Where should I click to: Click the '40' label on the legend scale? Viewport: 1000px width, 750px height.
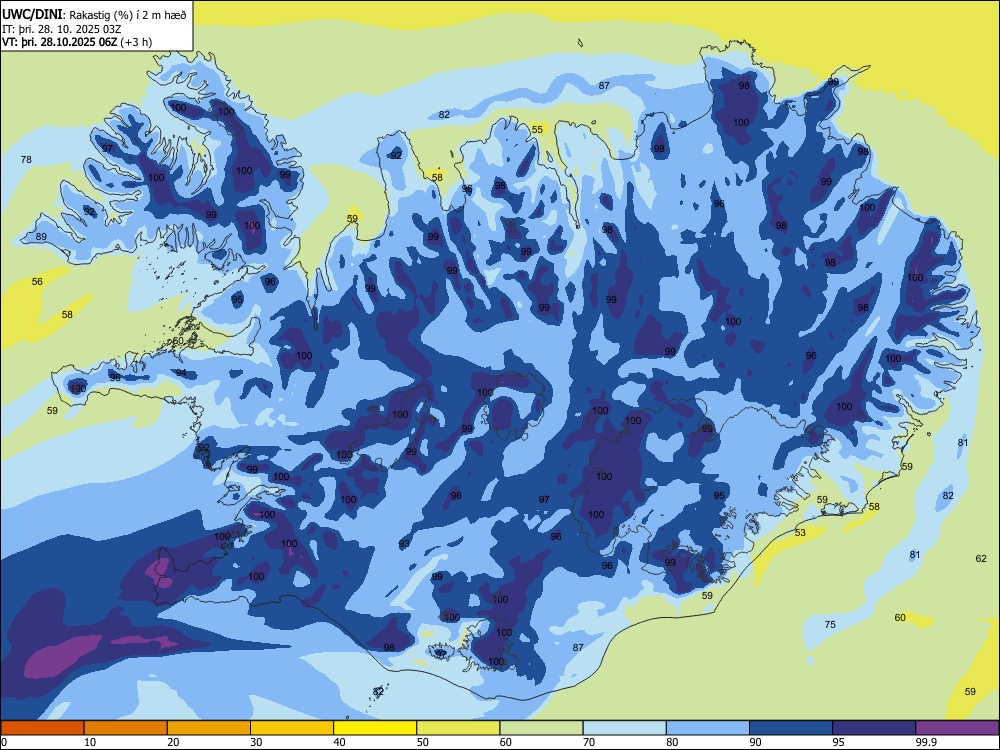(x=339, y=742)
